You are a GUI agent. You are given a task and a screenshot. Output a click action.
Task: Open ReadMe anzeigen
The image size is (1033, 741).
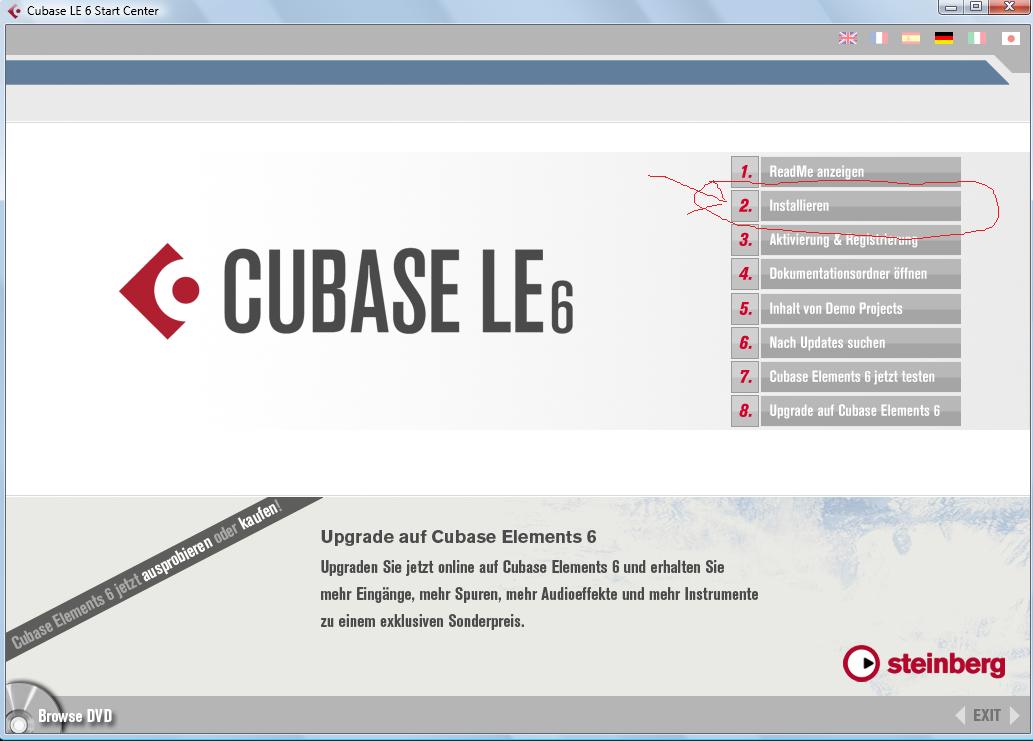[860, 172]
